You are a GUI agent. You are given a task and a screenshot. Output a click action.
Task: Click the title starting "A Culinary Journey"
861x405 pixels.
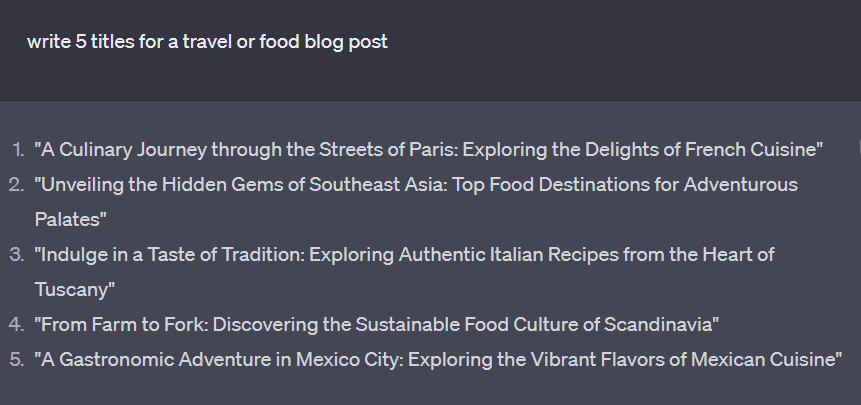click(428, 150)
